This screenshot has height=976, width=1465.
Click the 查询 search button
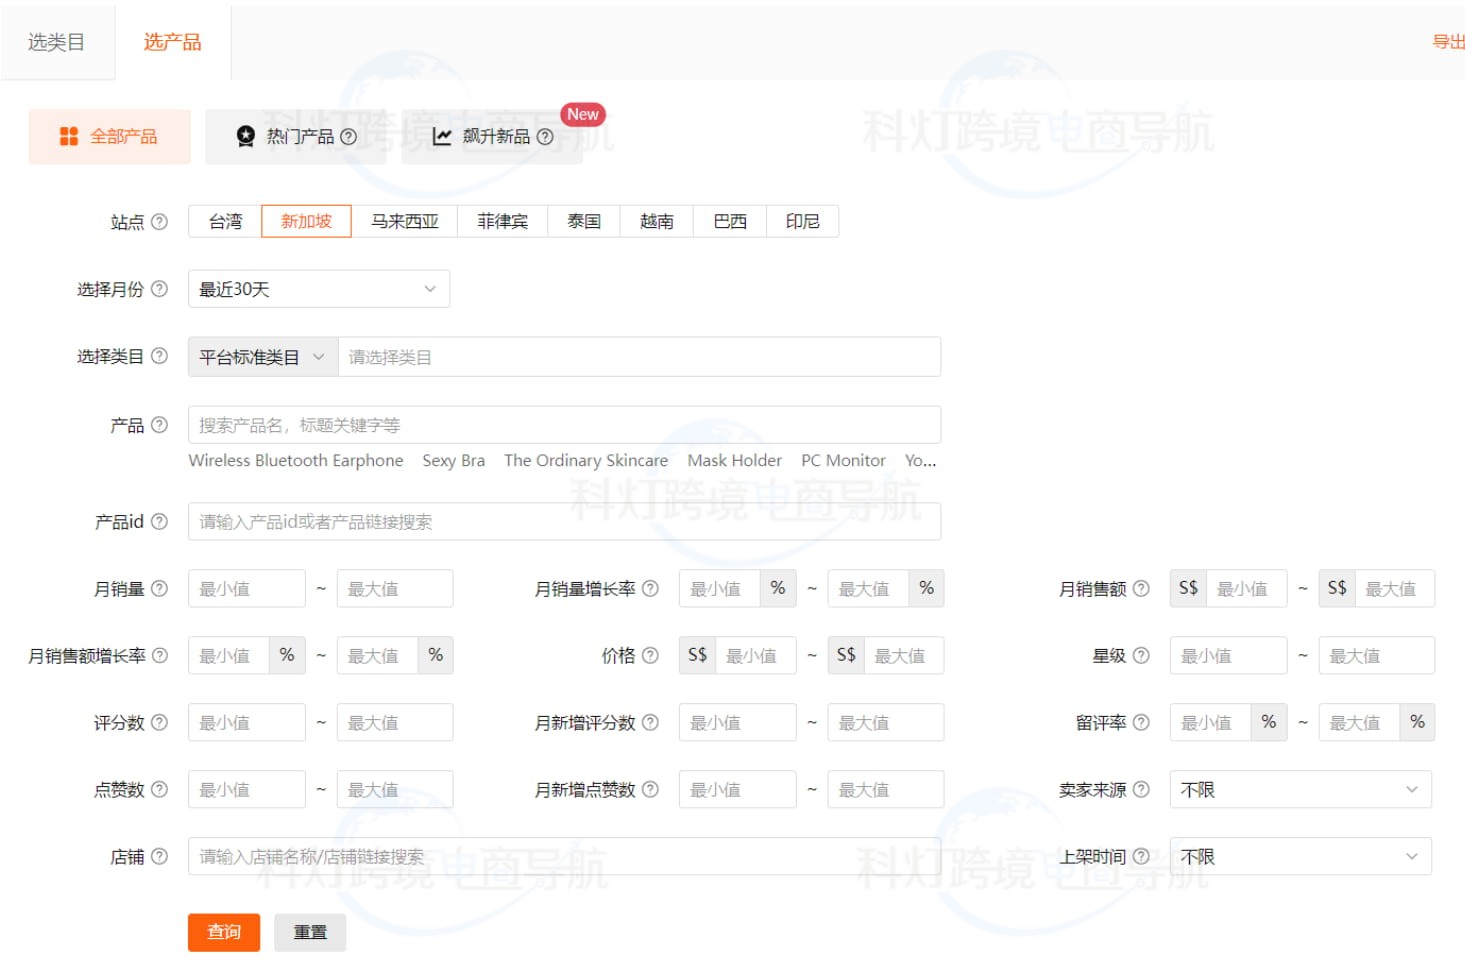pos(224,932)
